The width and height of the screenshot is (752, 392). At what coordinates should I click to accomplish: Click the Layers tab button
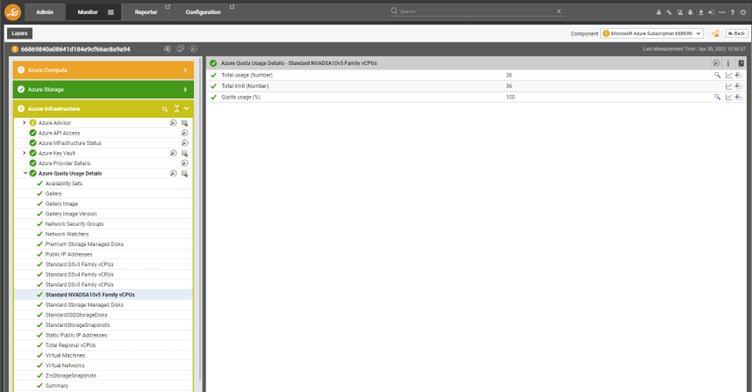pos(20,34)
